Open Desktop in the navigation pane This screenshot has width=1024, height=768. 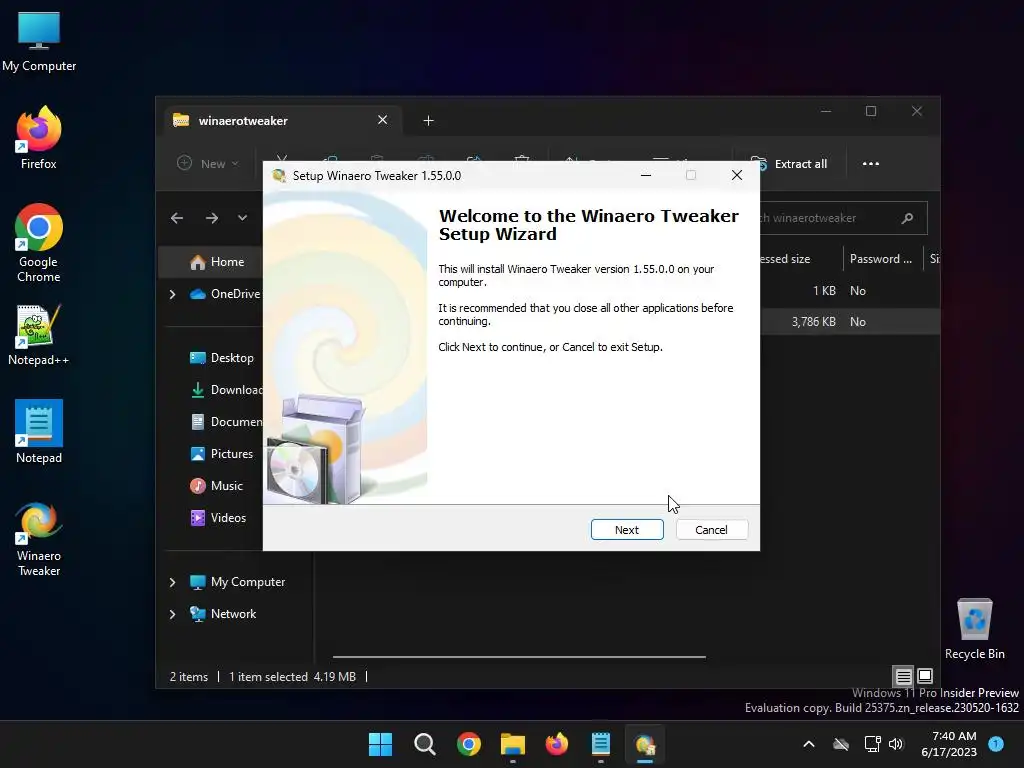click(x=221, y=358)
